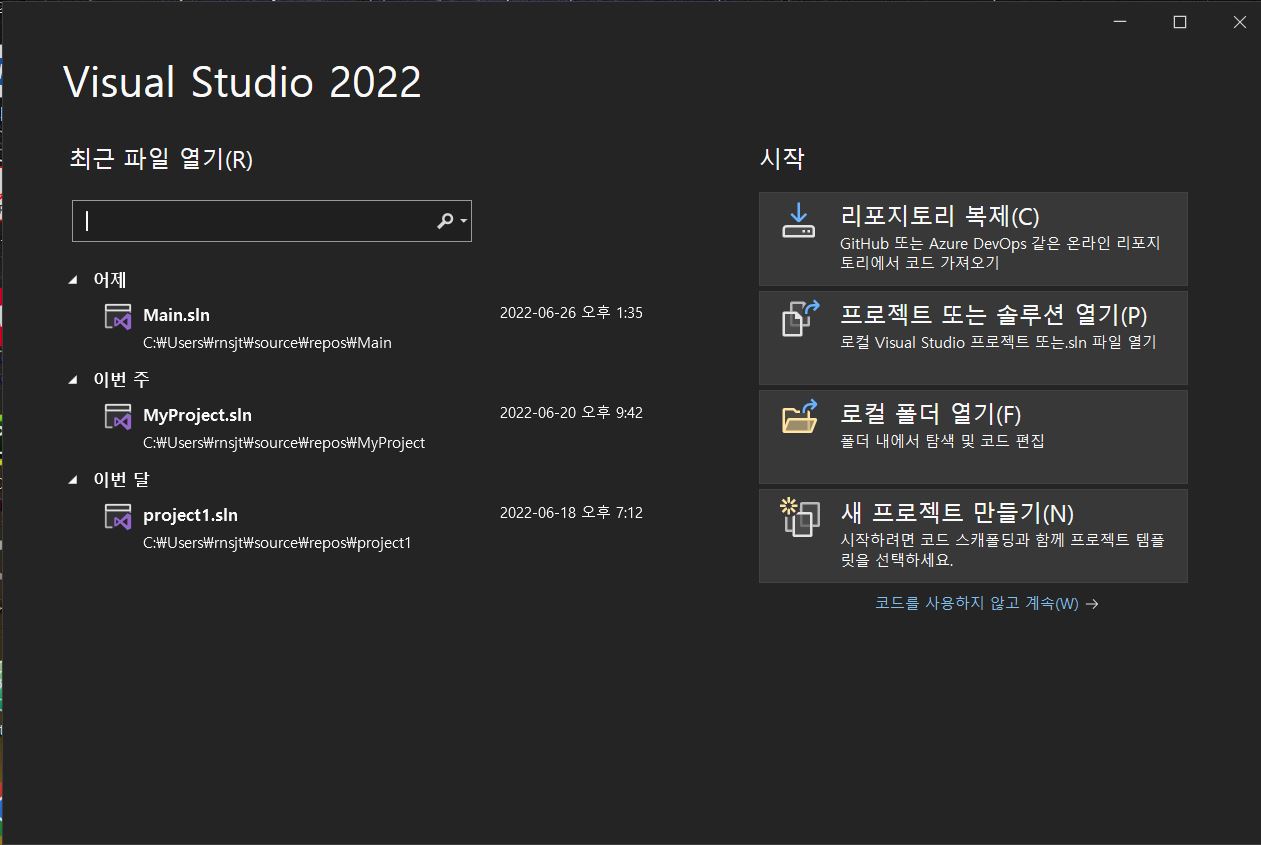Click the 로컬 폴더 열기(F) button

pyautogui.click(x=973, y=437)
